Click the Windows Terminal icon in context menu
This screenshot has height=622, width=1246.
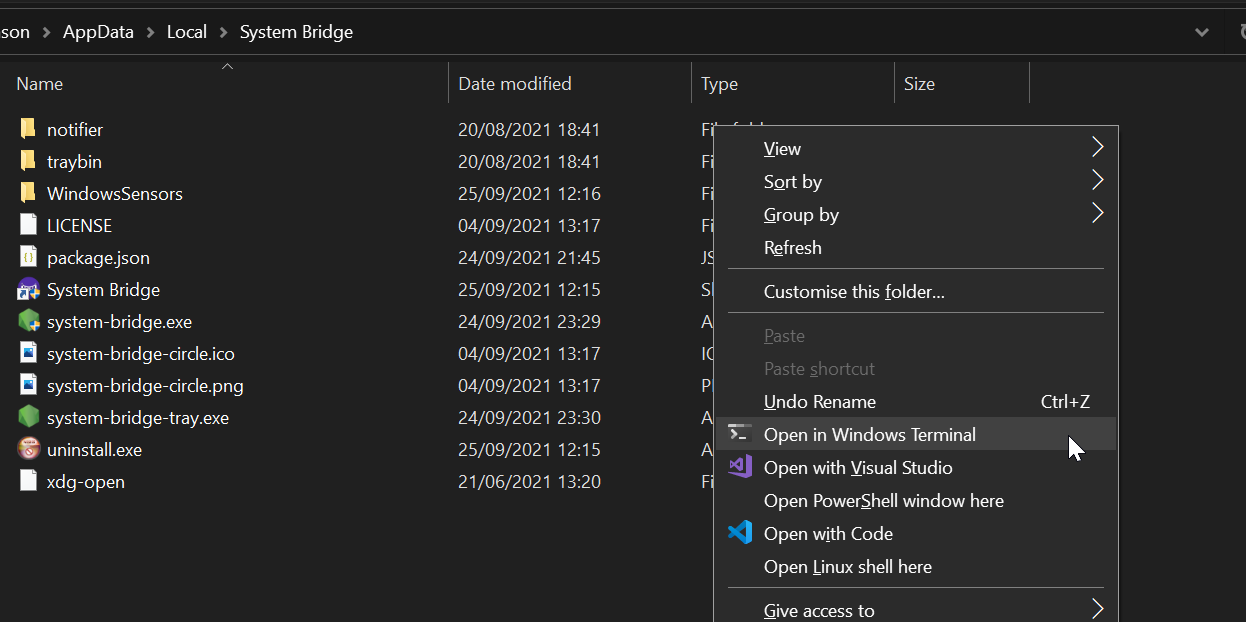point(740,434)
